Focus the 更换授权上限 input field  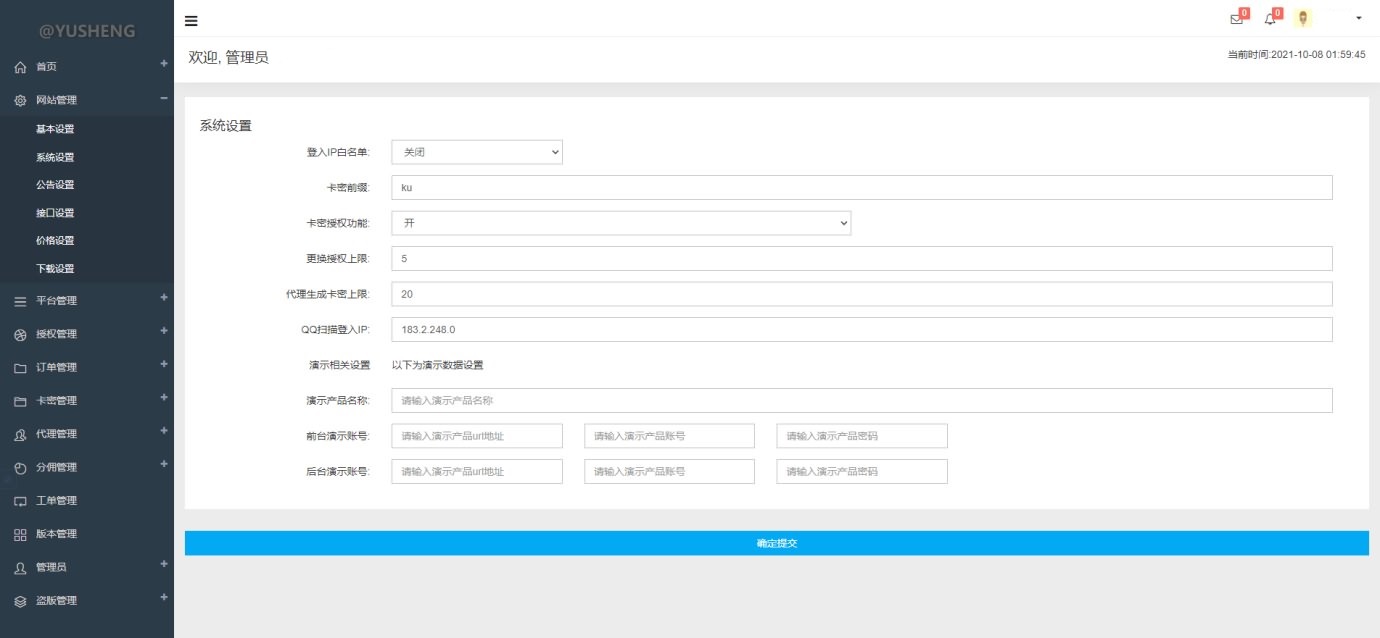pyautogui.click(x=862, y=259)
